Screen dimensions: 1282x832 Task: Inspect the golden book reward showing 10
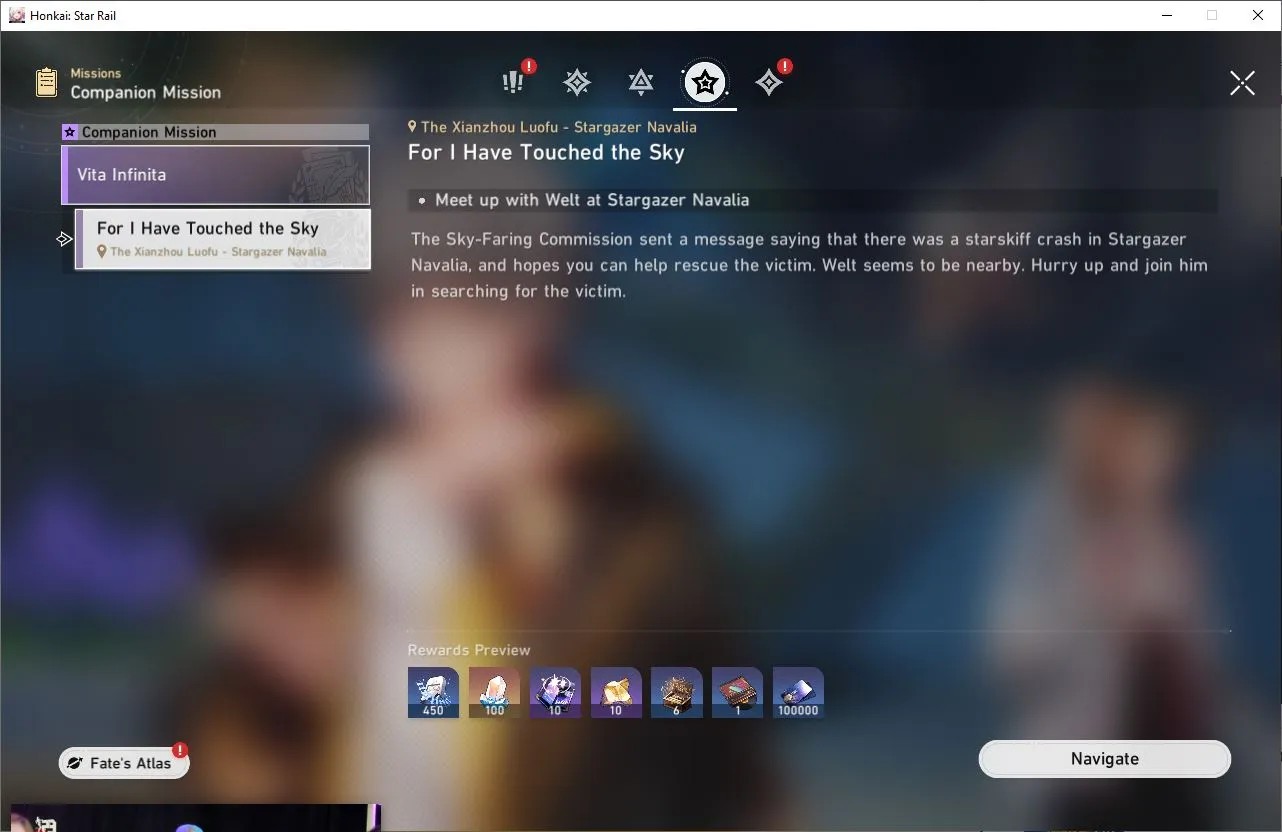616,693
